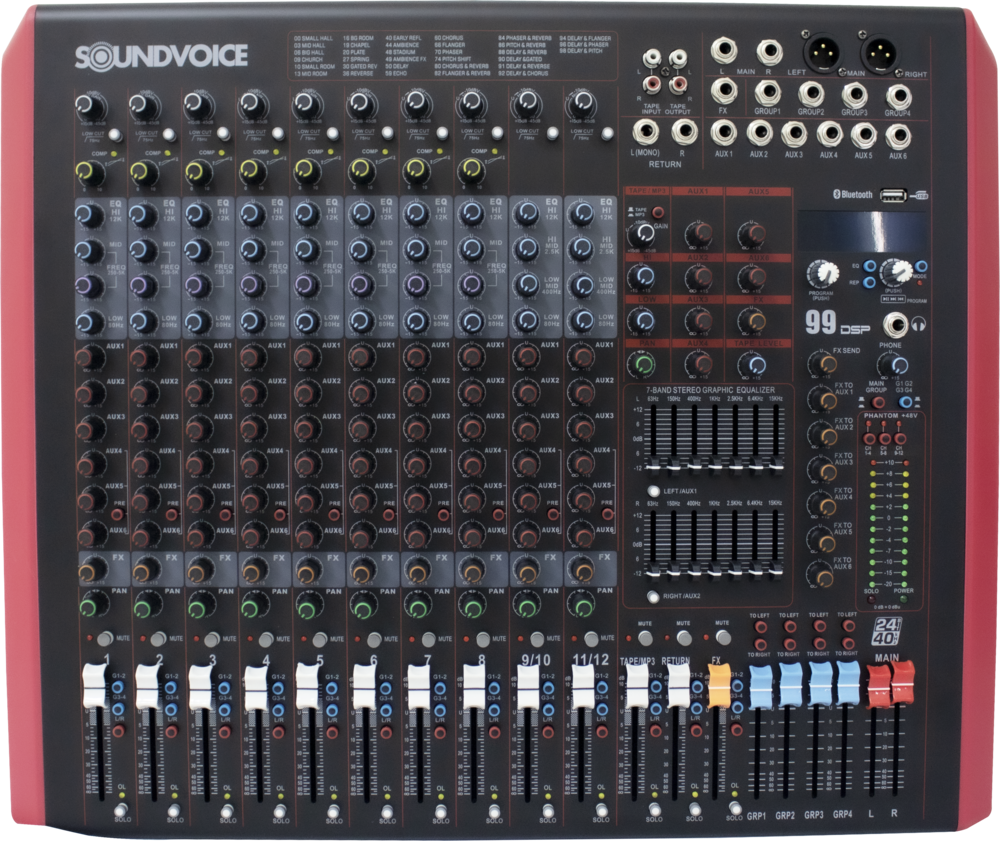Toggle the LEFT/AUX1 graphic equalizer button
This screenshot has height=841, width=1000.
(653, 491)
